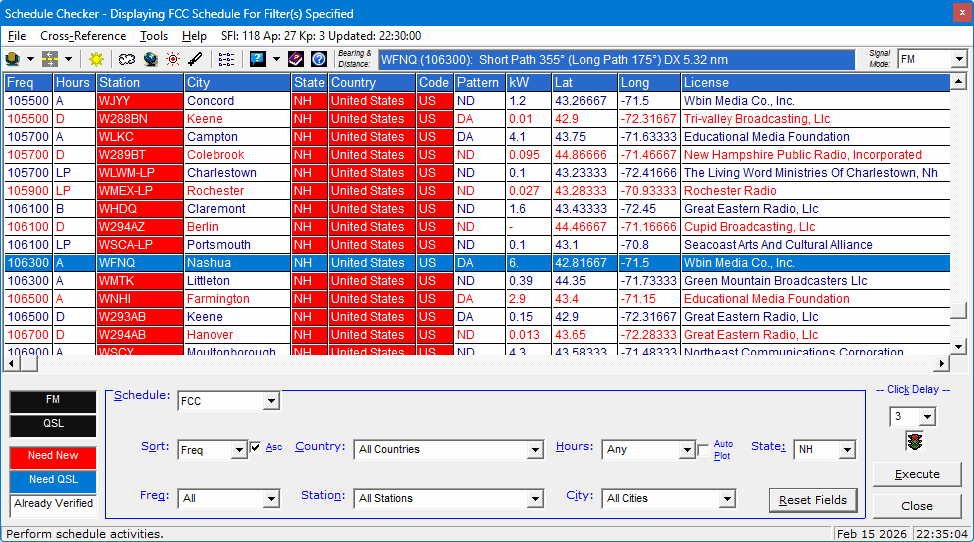Toggle the Asc sort checkbox
Viewport: 974px width, 542px height.
(256, 448)
